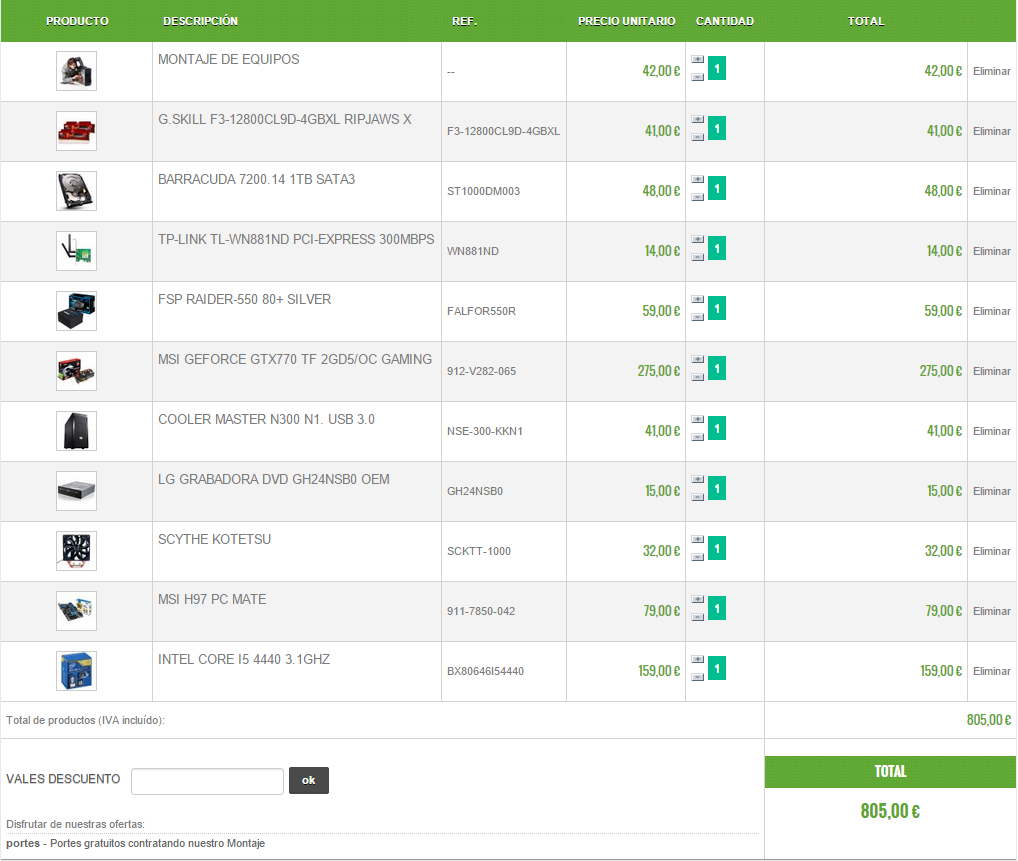
Task: Select quantity box for MSI GEFORCE GTX770
Action: tap(717, 369)
